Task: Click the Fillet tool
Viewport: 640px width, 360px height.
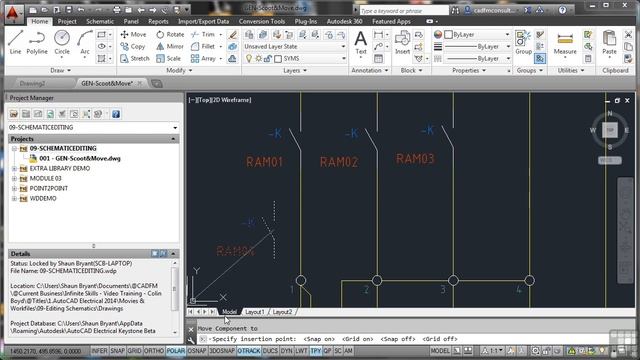Action: tap(203, 47)
